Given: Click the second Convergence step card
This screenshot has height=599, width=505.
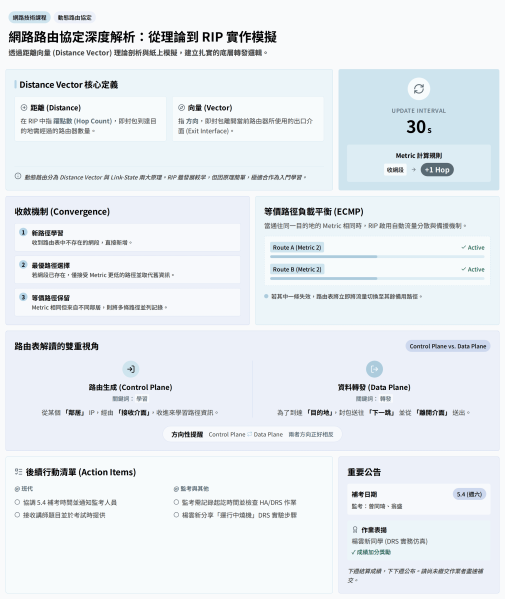Looking at the screenshot, I should coord(128,270).
